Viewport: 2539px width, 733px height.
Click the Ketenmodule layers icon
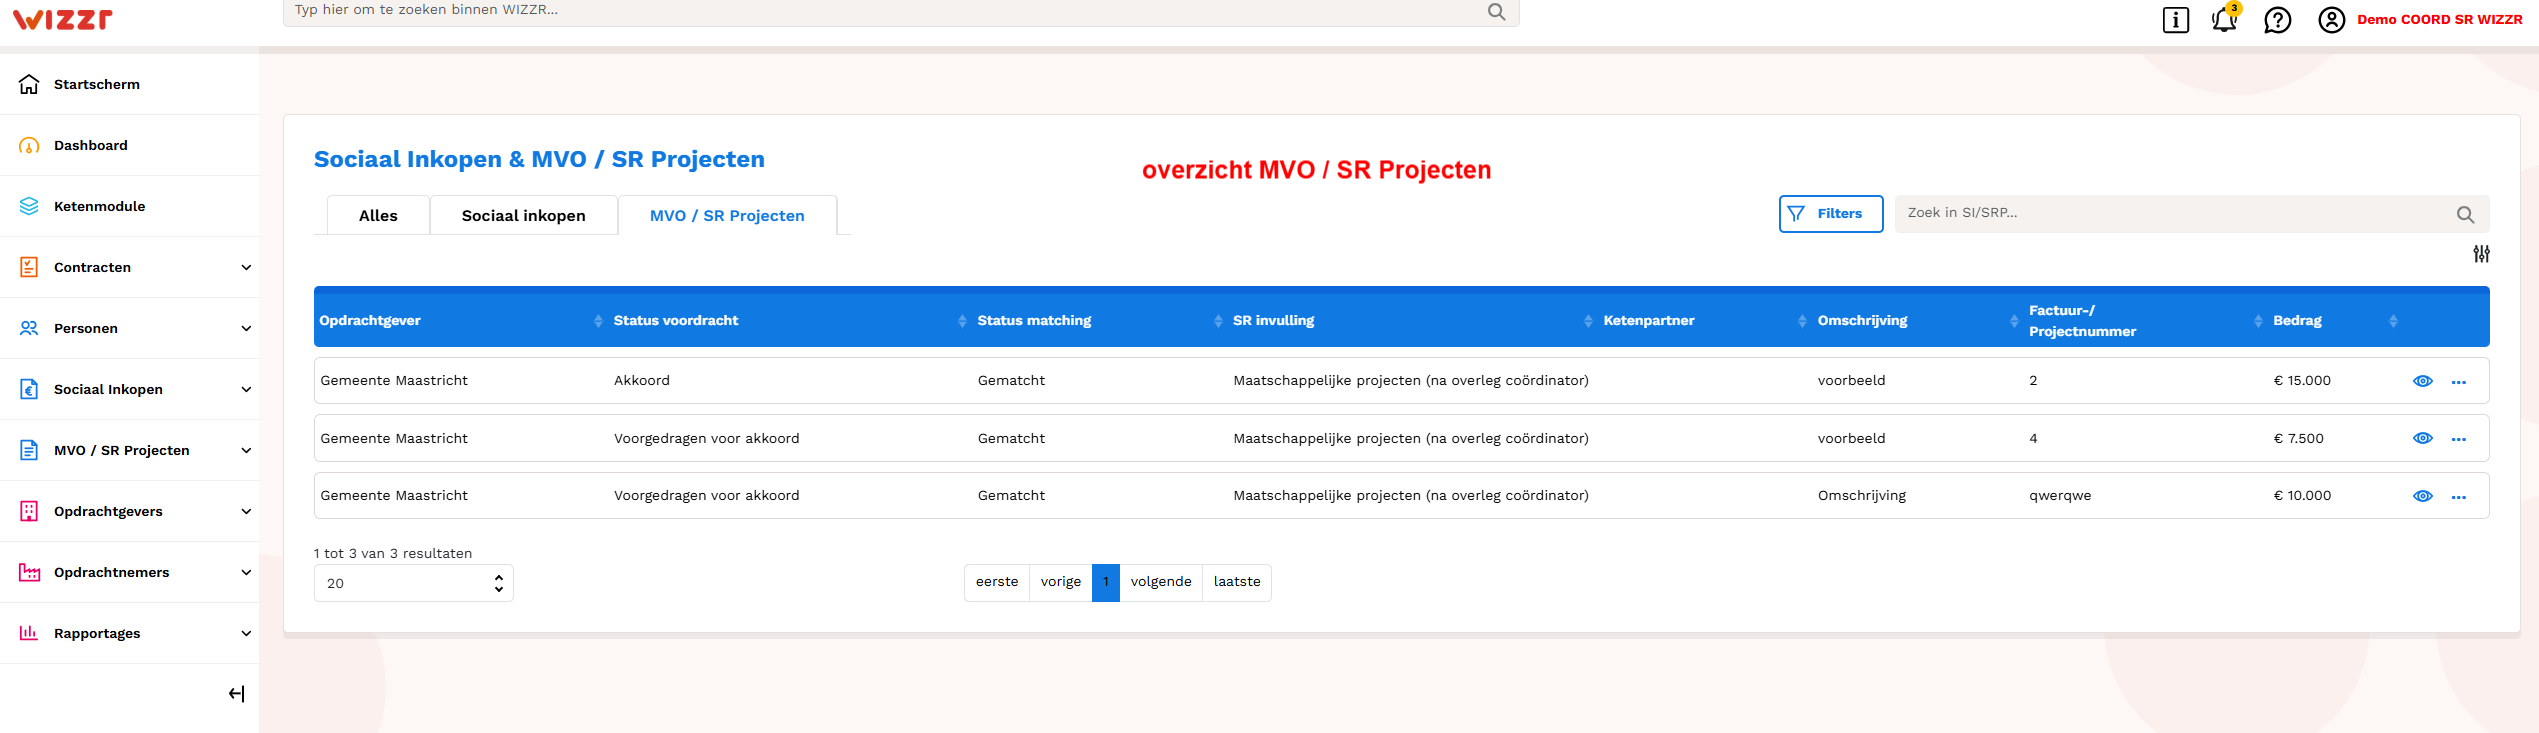(29, 206)
